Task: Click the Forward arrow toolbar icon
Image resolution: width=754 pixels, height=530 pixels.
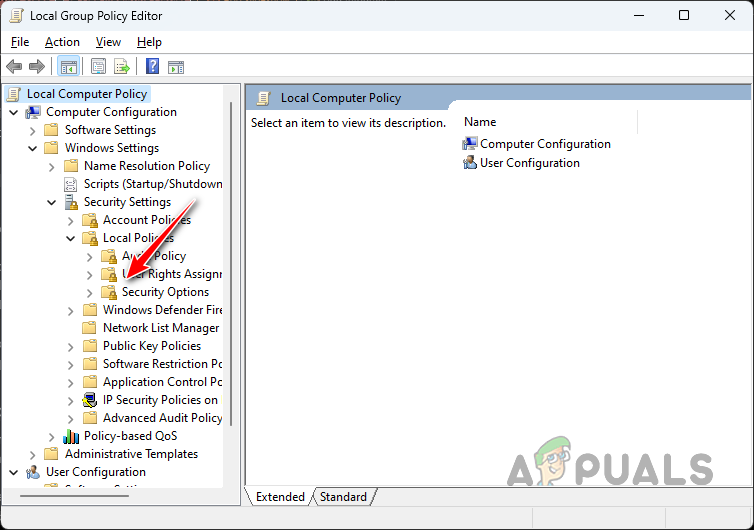Action: click(37, 66)
